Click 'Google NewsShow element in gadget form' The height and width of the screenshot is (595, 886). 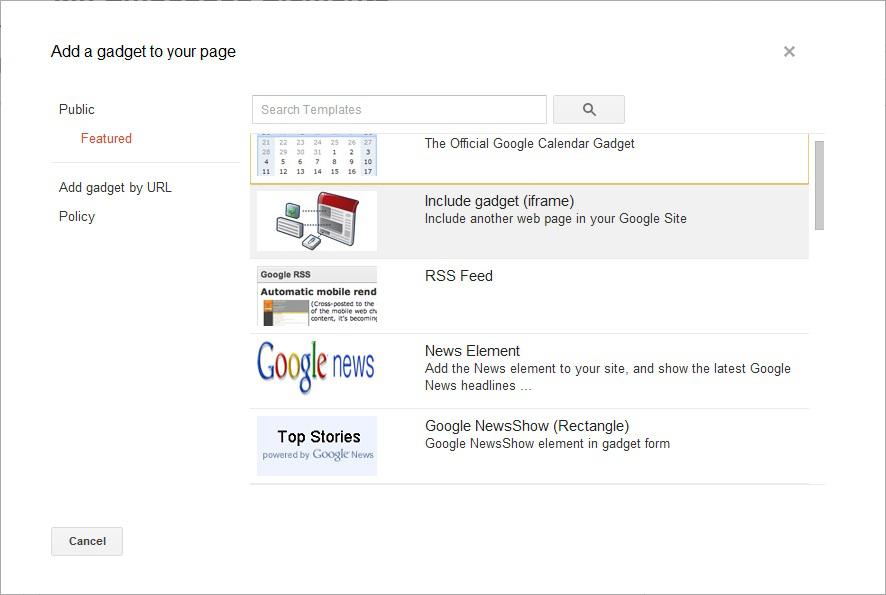click(x=548, y=444)
